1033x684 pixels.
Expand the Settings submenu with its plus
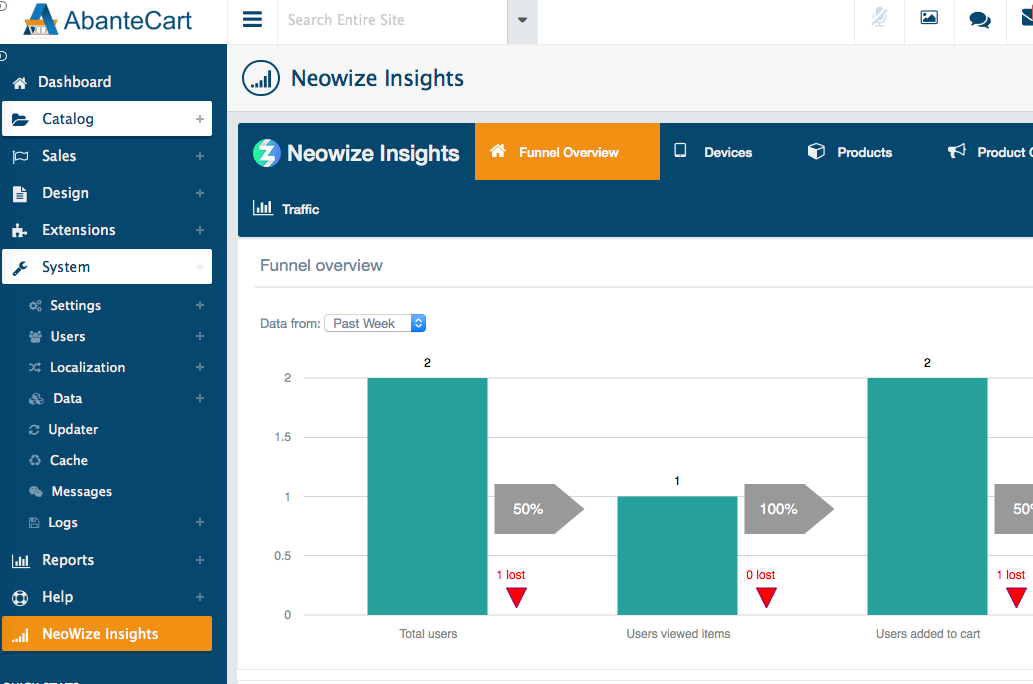tap(200, 305)
